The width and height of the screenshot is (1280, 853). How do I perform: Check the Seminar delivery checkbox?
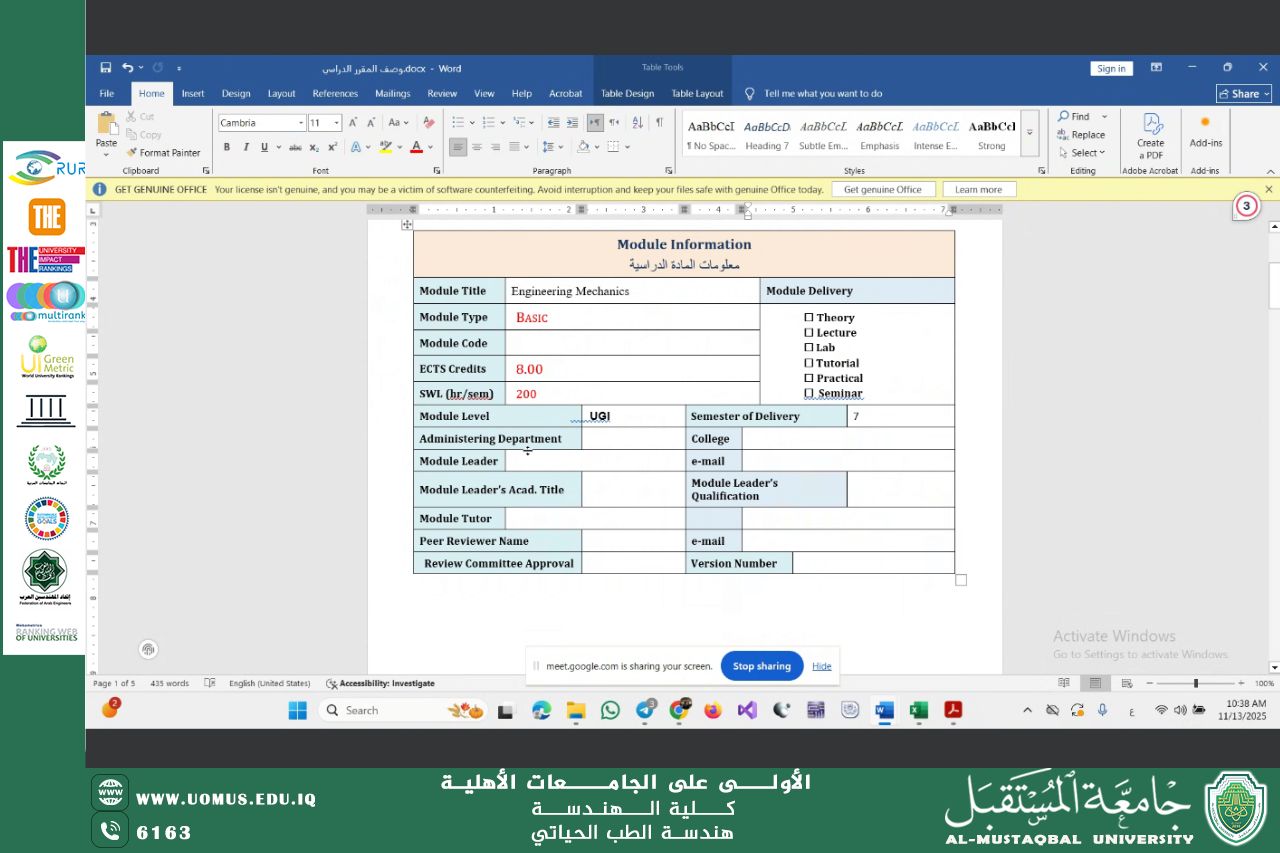click(810, 393)
